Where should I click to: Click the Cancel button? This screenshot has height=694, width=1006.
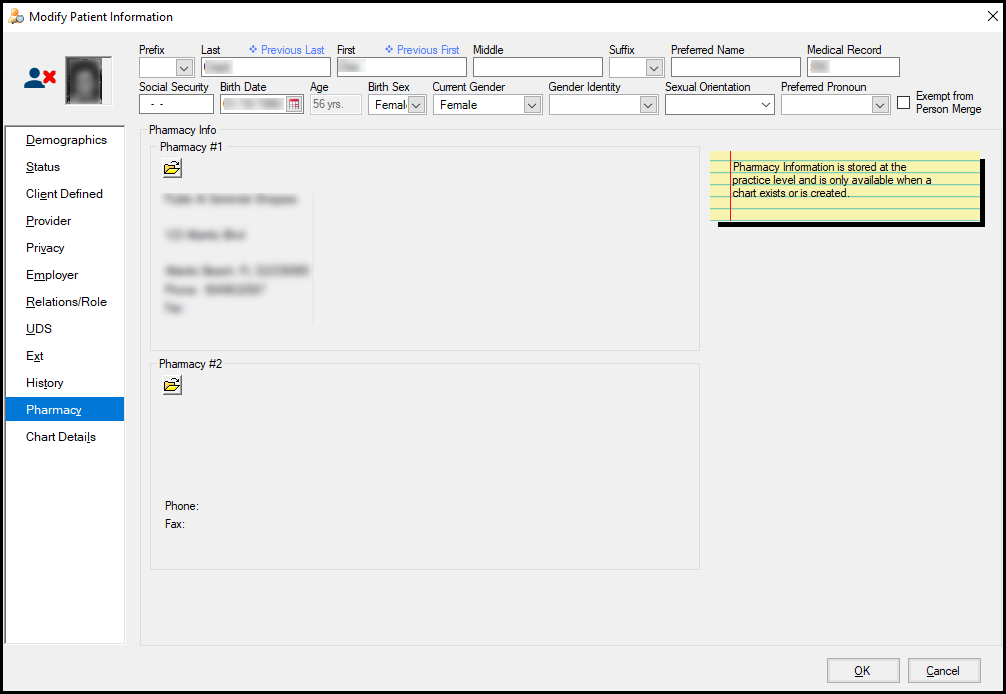click(x=944, y=671)
